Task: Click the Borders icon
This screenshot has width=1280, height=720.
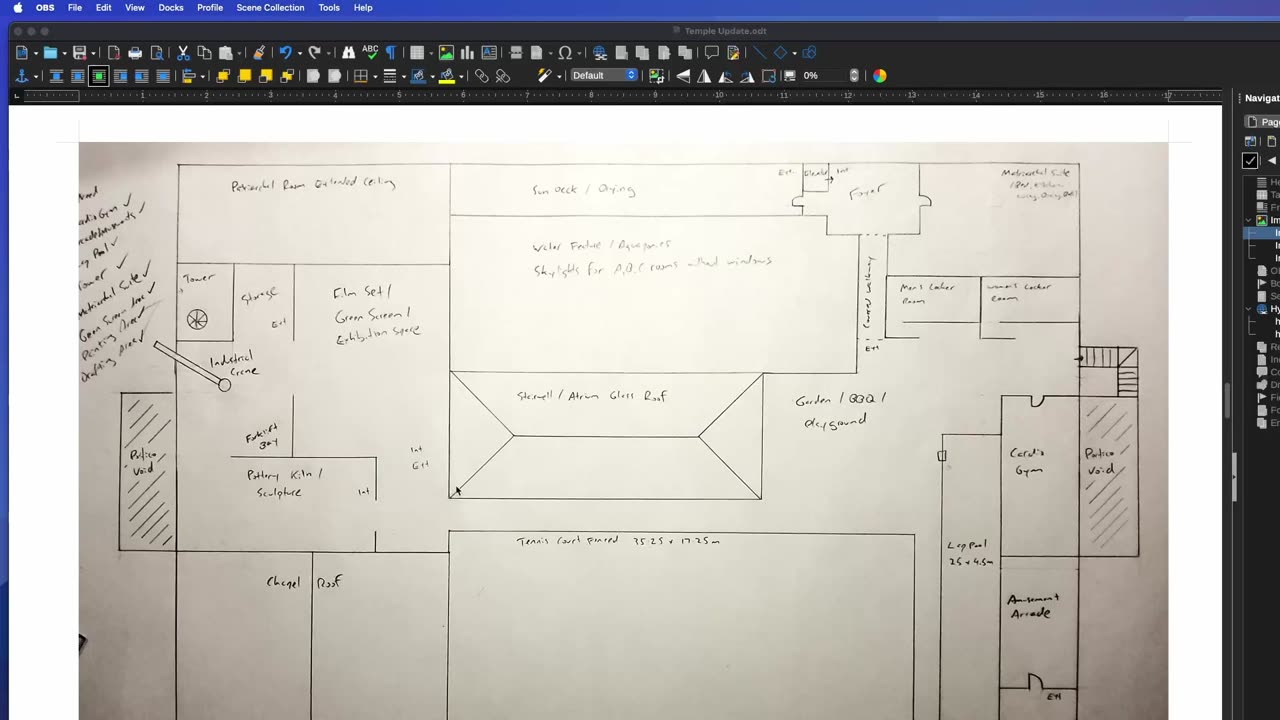Action: pyautogui.click(x=361, y=75)
